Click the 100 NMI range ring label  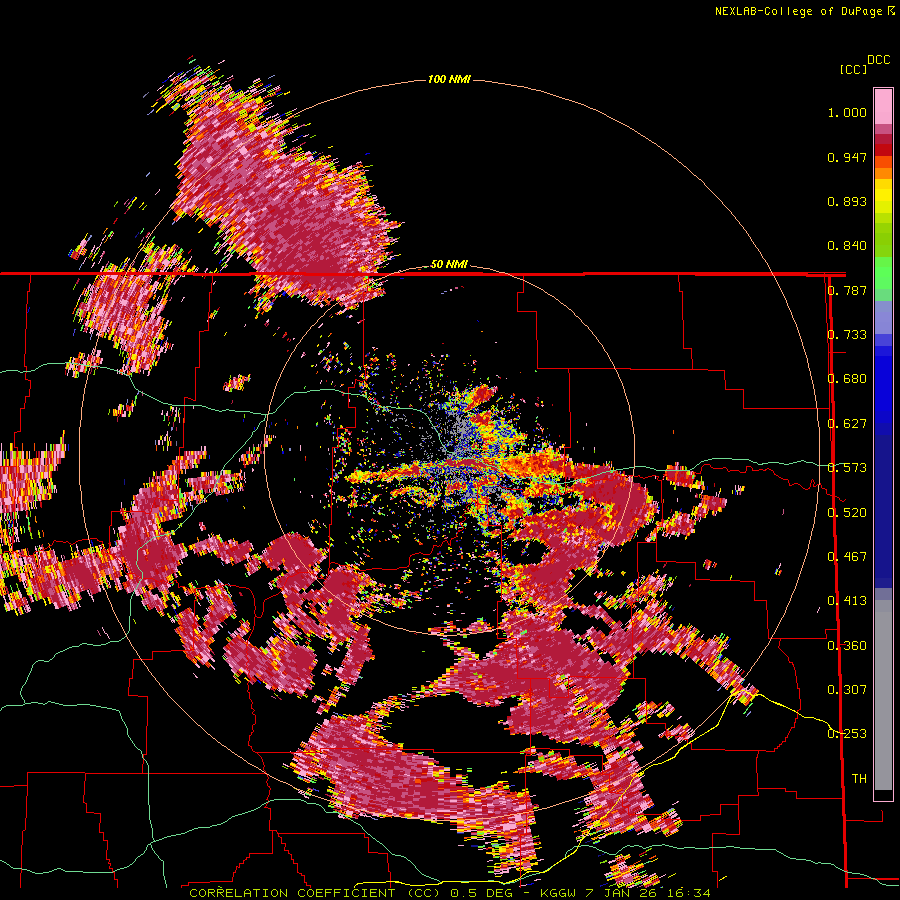coord(449,79)
